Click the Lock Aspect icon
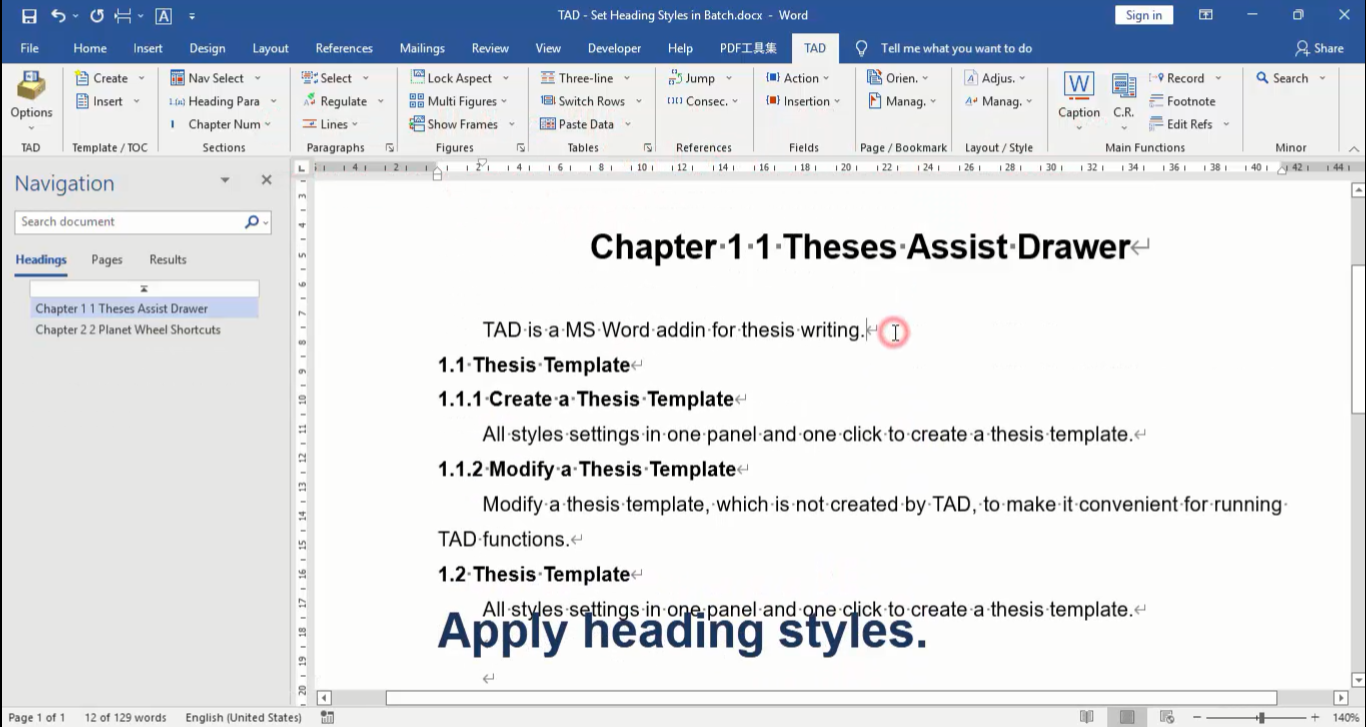This screenshot has height=727, width=1366. tap(416, 78)
